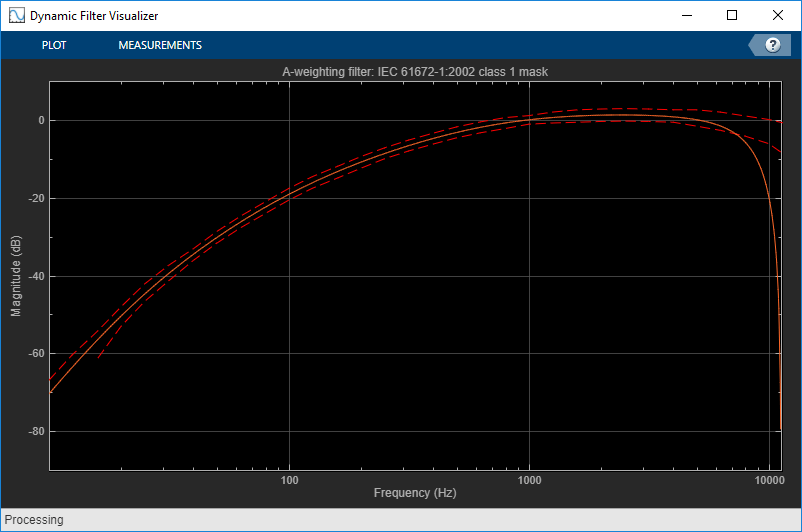The width and height of the screenshot is (802, 532).
Task: Click the 100 Hz frequency tick label
Action: [289, 480]
